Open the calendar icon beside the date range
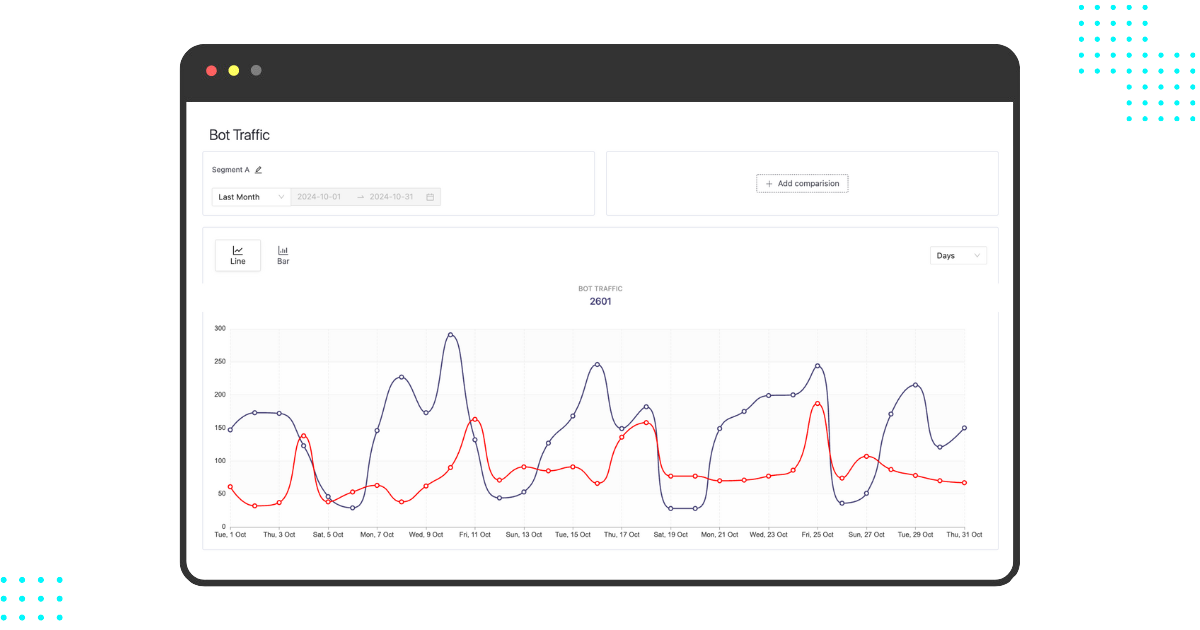Screen dimensions: 1200x630 pyautogui.click(x=430, y=196)
